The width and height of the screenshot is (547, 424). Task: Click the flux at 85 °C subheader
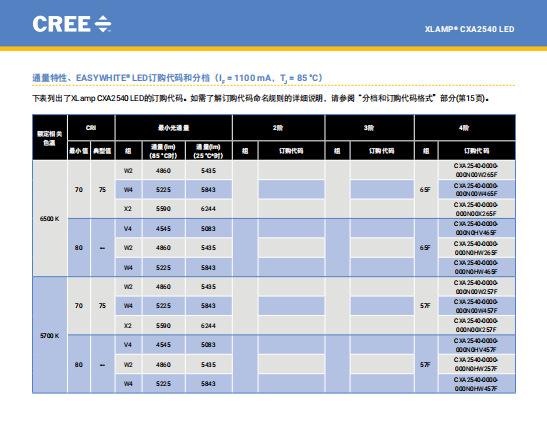pos(163,151)
